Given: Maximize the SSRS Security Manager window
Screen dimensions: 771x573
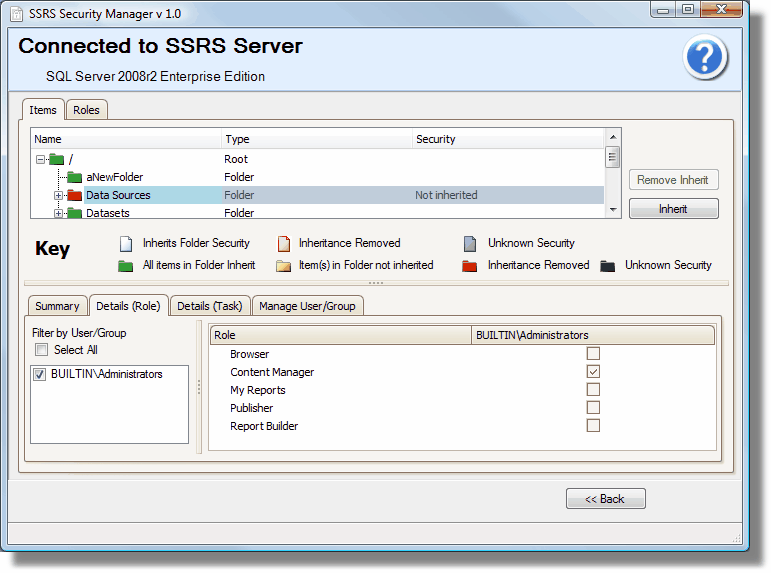Looking at the screenshot, I should click(688, 10).
